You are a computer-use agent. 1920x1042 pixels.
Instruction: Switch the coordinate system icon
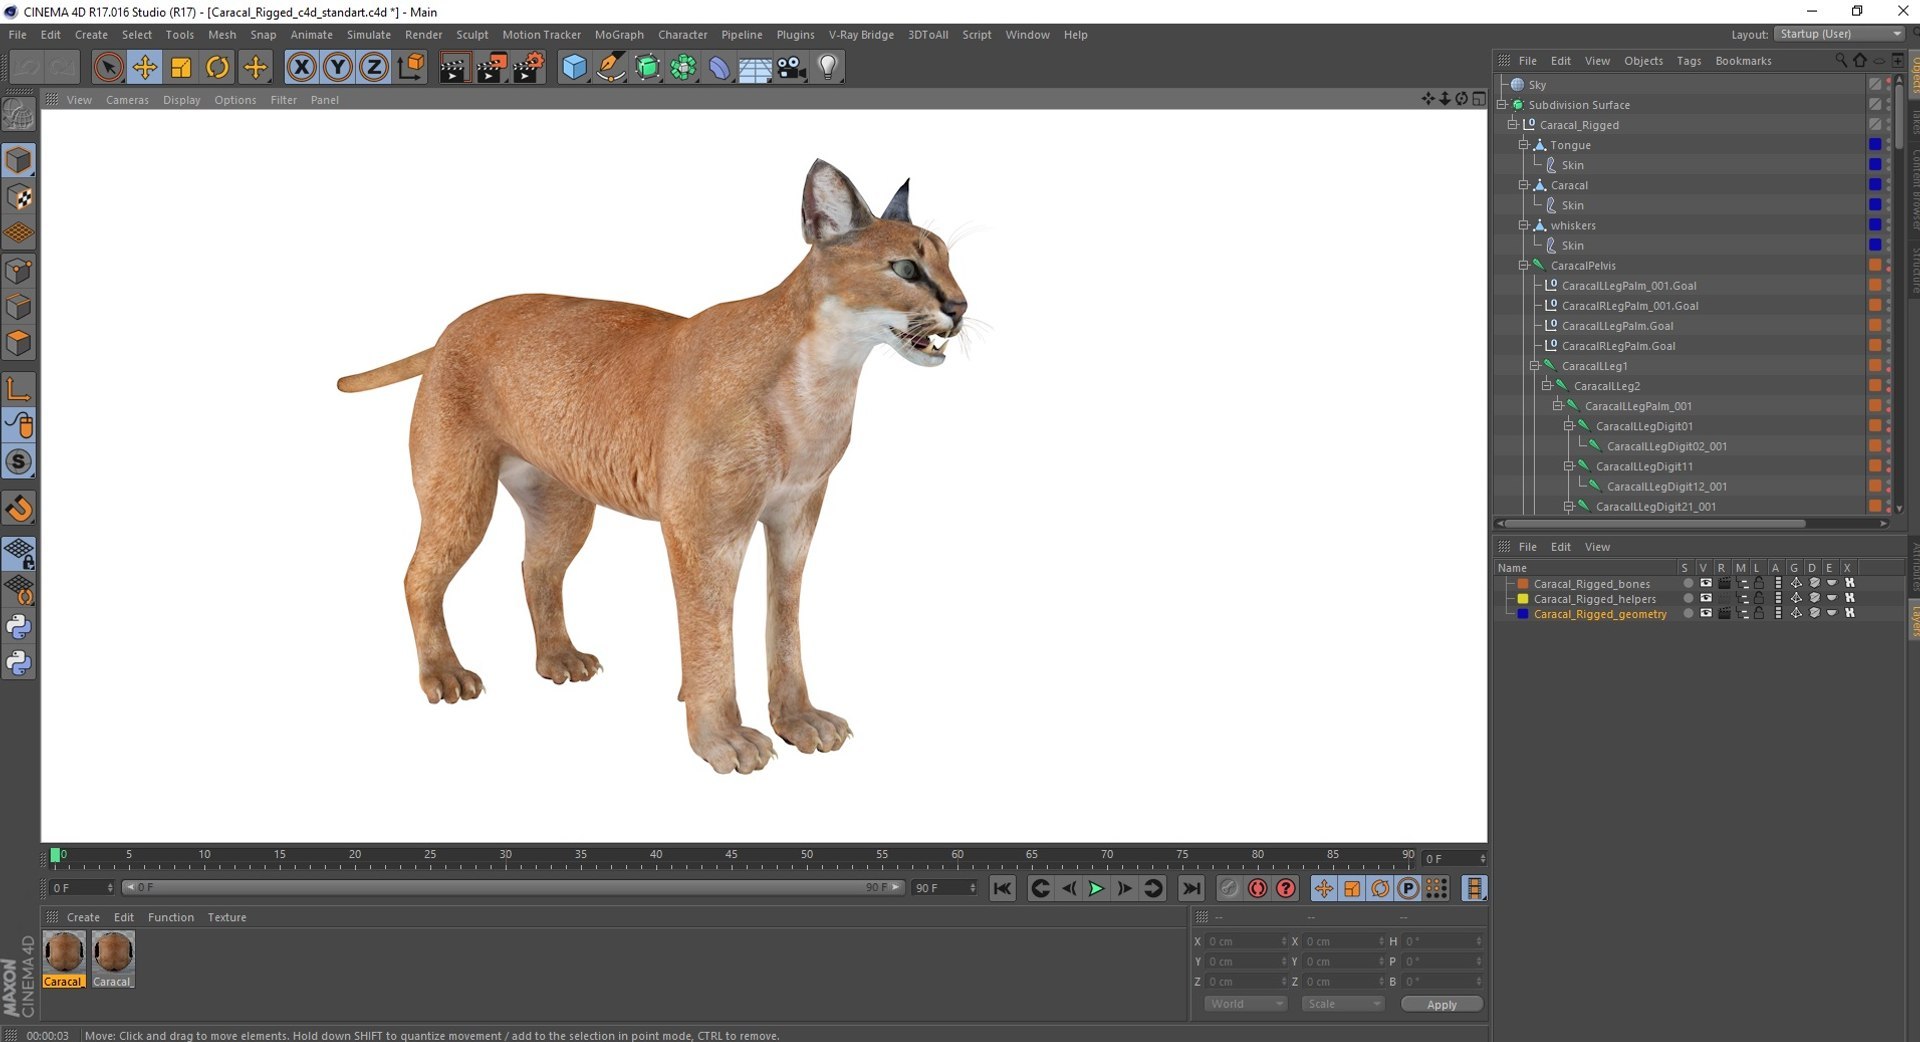point(410,67)
